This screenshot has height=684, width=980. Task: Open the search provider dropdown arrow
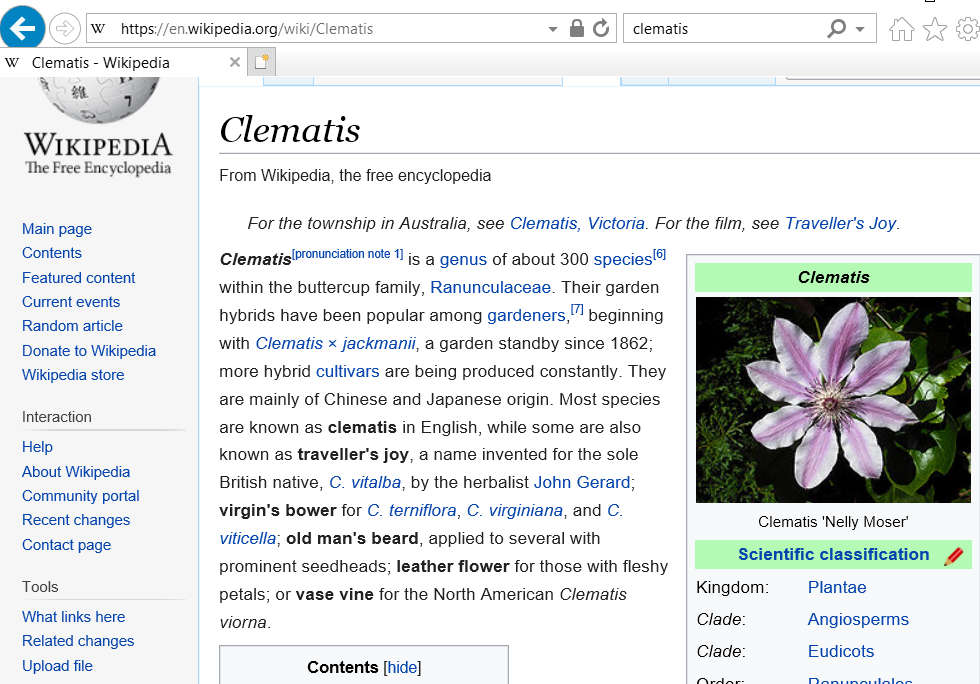point(860,29)
